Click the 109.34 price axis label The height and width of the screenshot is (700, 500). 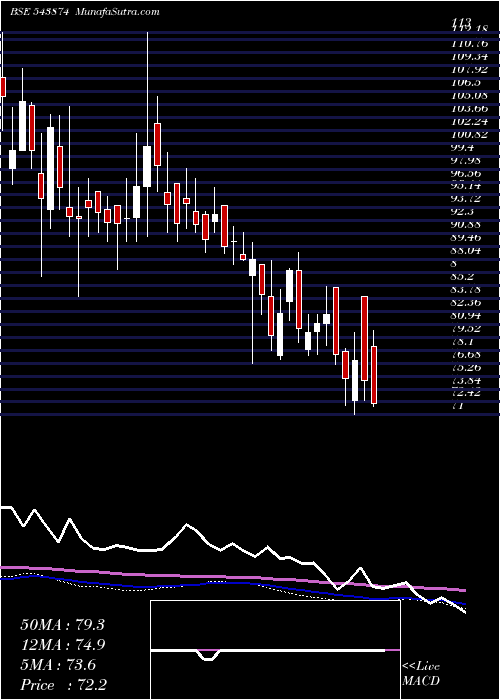(469, 57)
